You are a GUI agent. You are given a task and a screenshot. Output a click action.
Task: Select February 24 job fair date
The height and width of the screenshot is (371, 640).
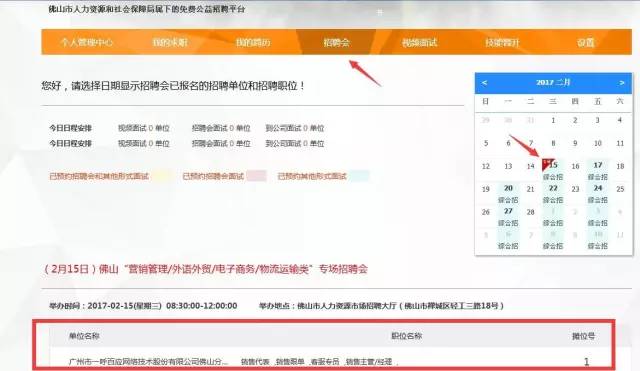(x=598, y=193)
